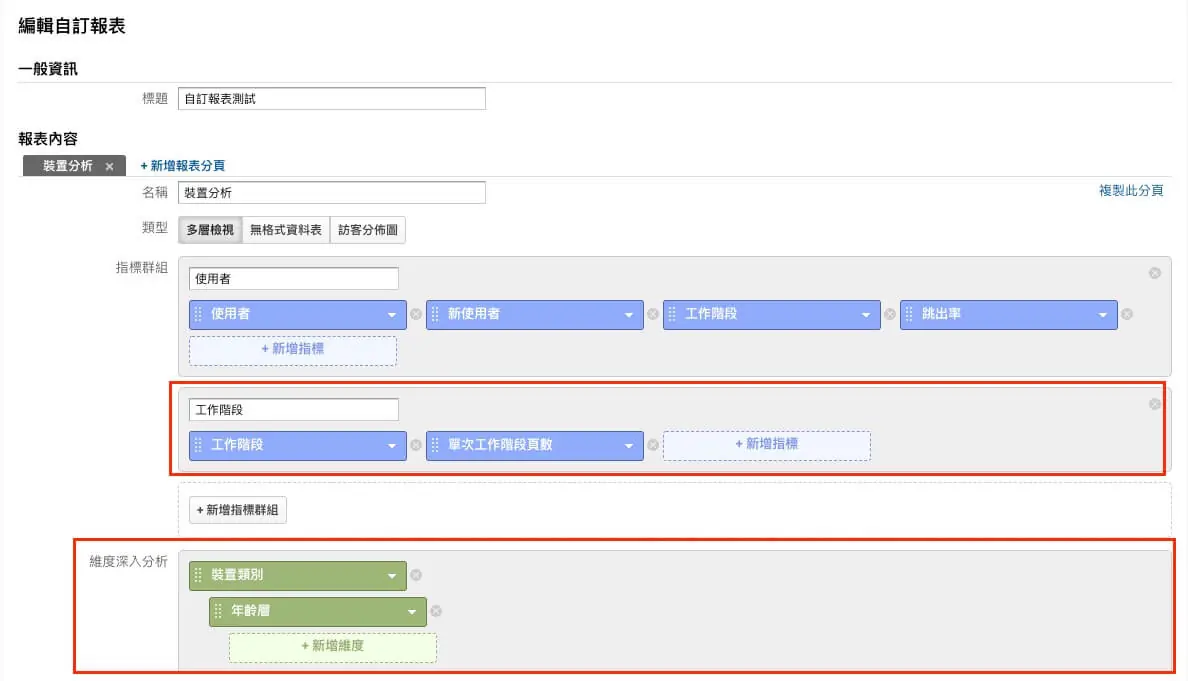
Task: Remove the 年齡層 dimension with its x icon
Action: point(436,611)
